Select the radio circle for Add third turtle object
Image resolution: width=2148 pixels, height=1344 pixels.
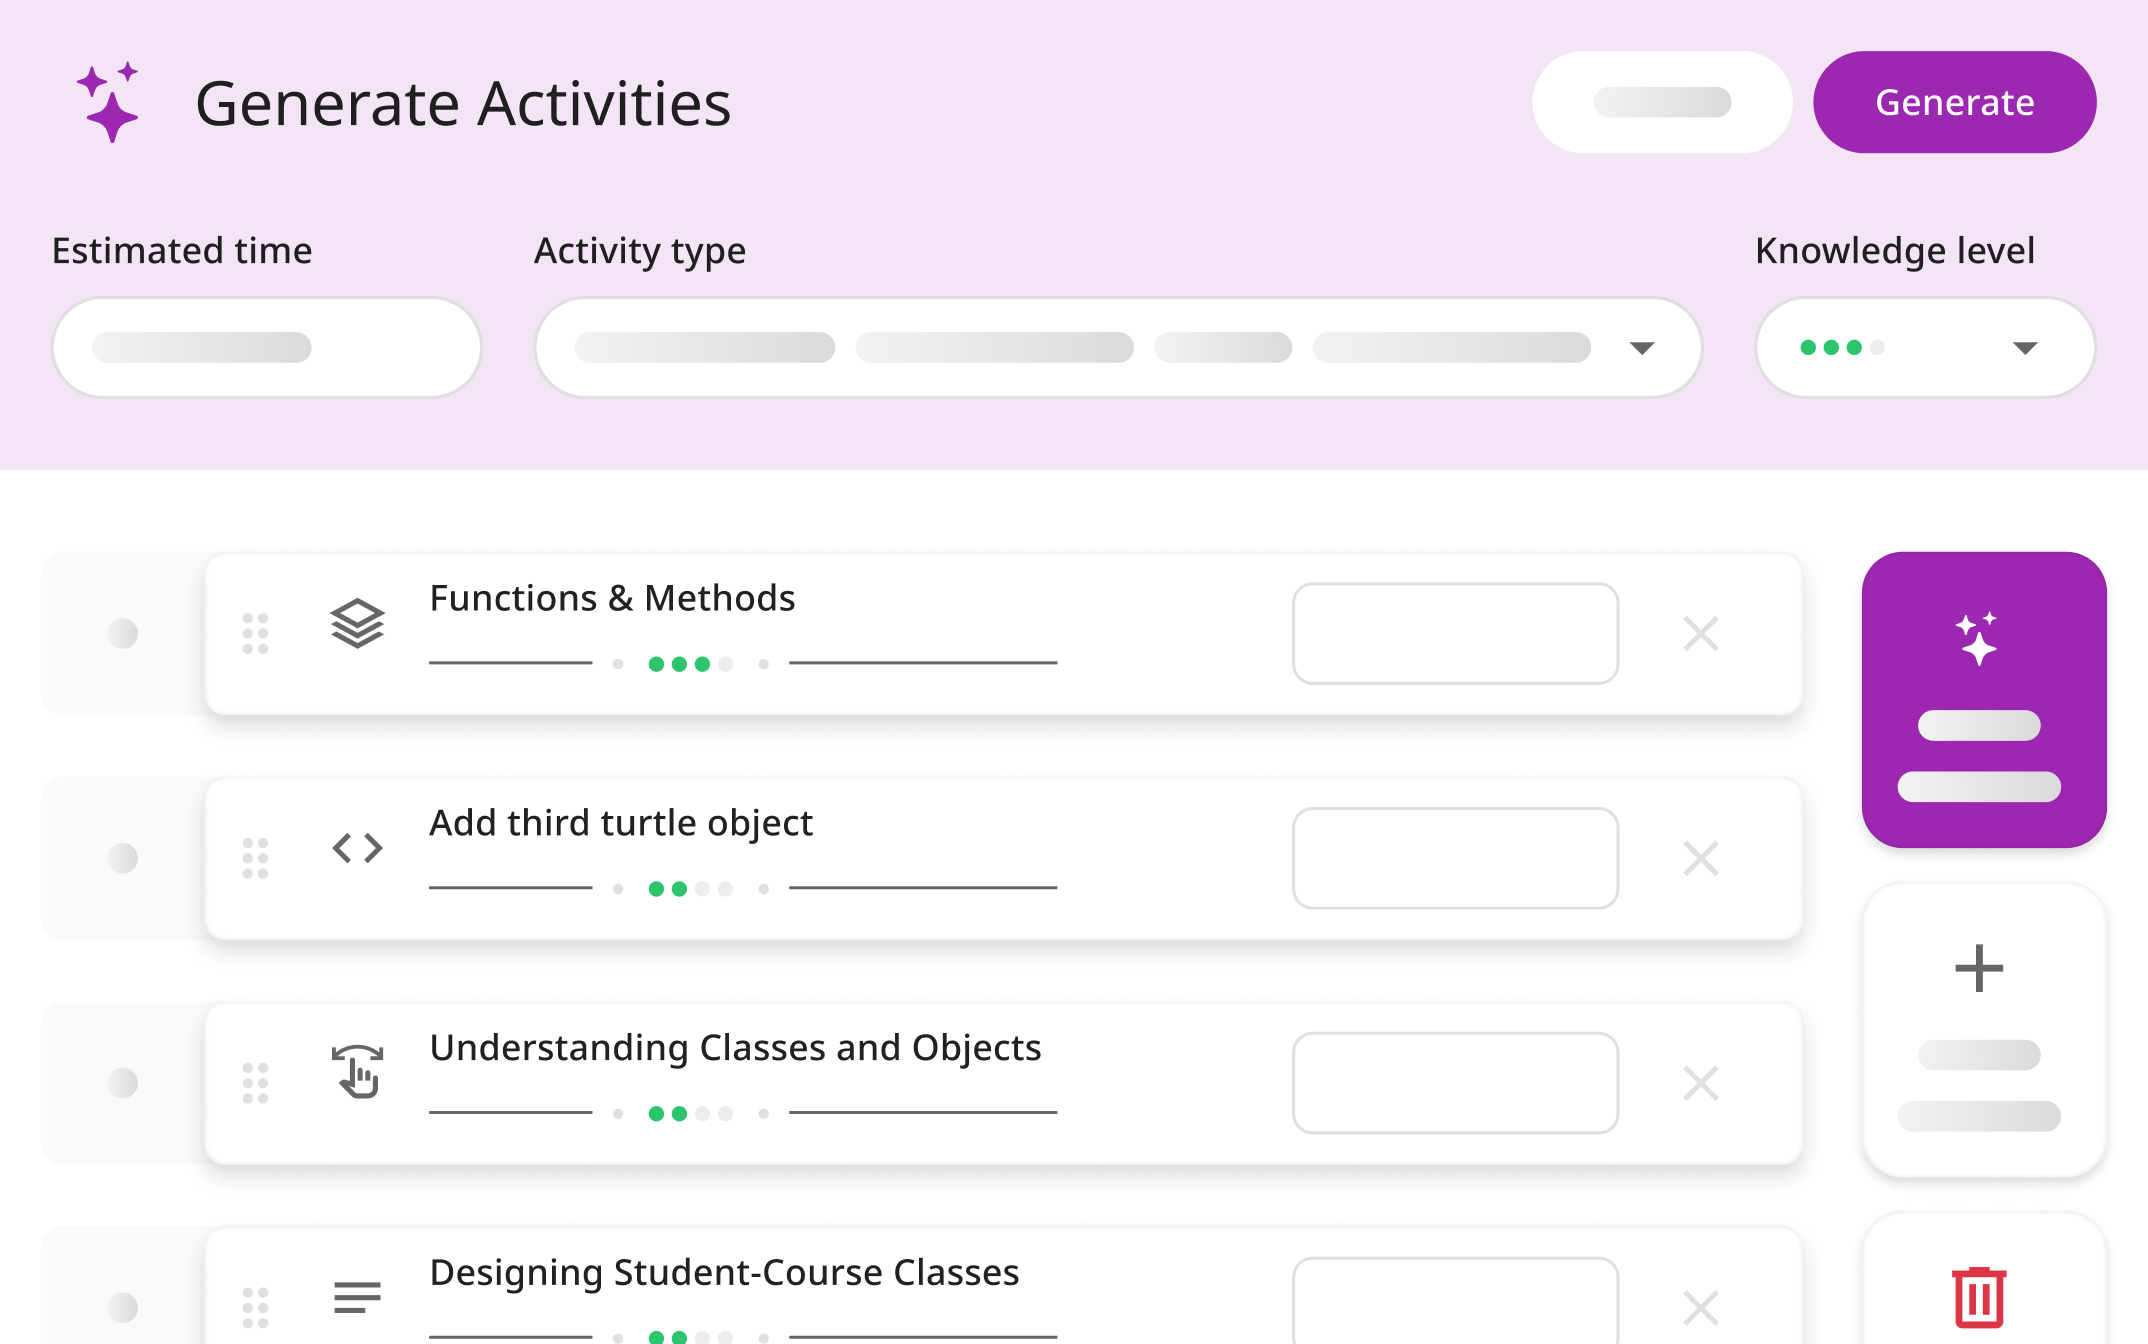pyautogui.click(x=123, y=858)
